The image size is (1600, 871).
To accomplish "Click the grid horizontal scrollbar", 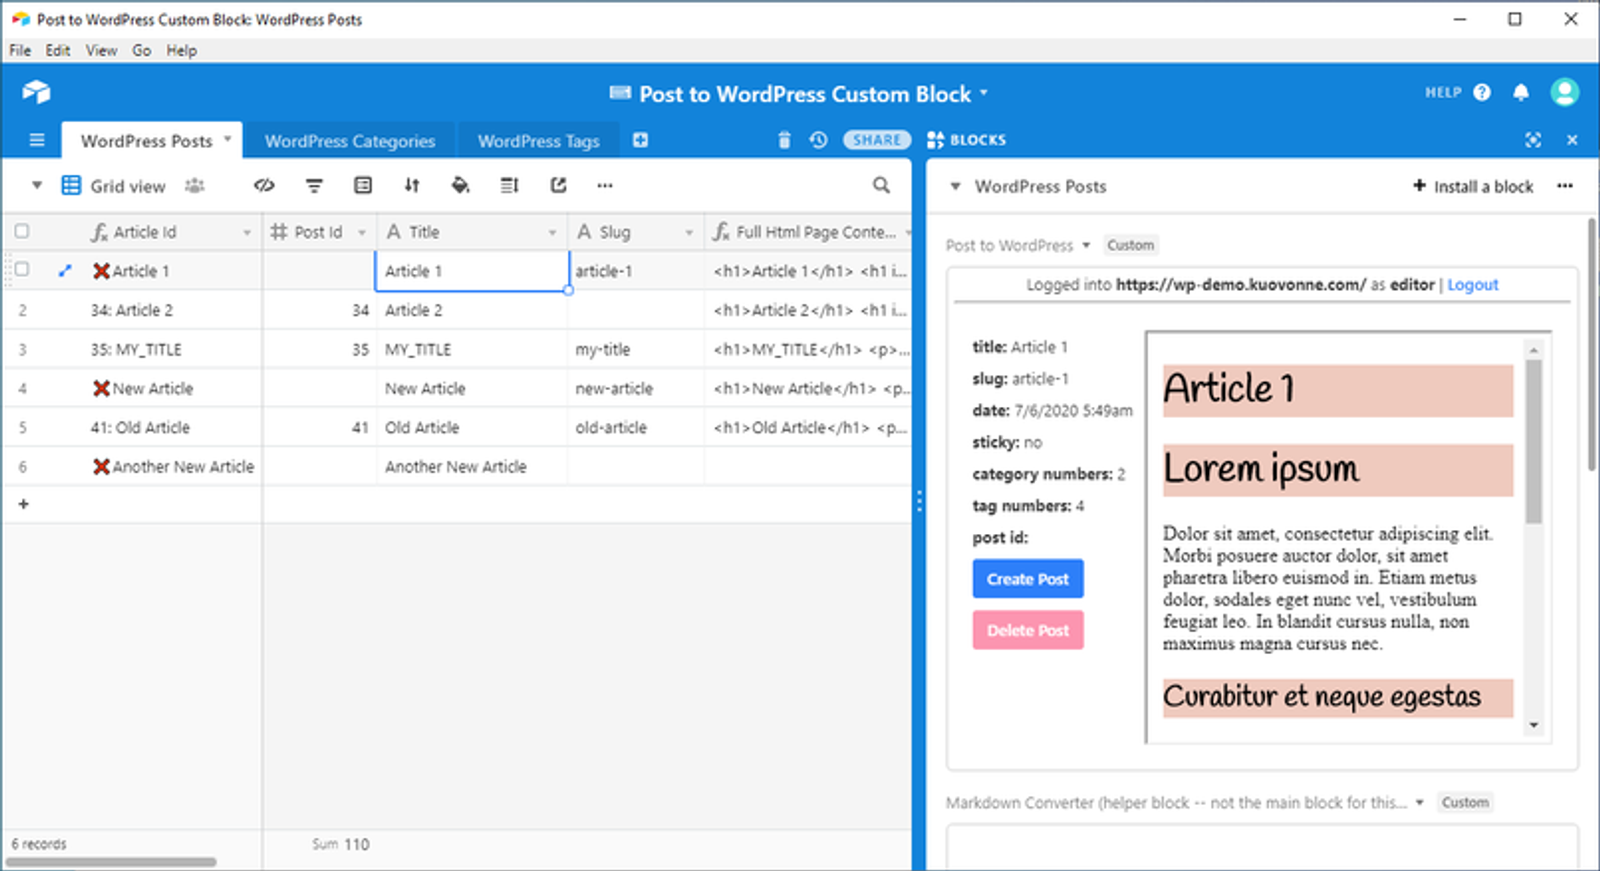I will 111,862.
